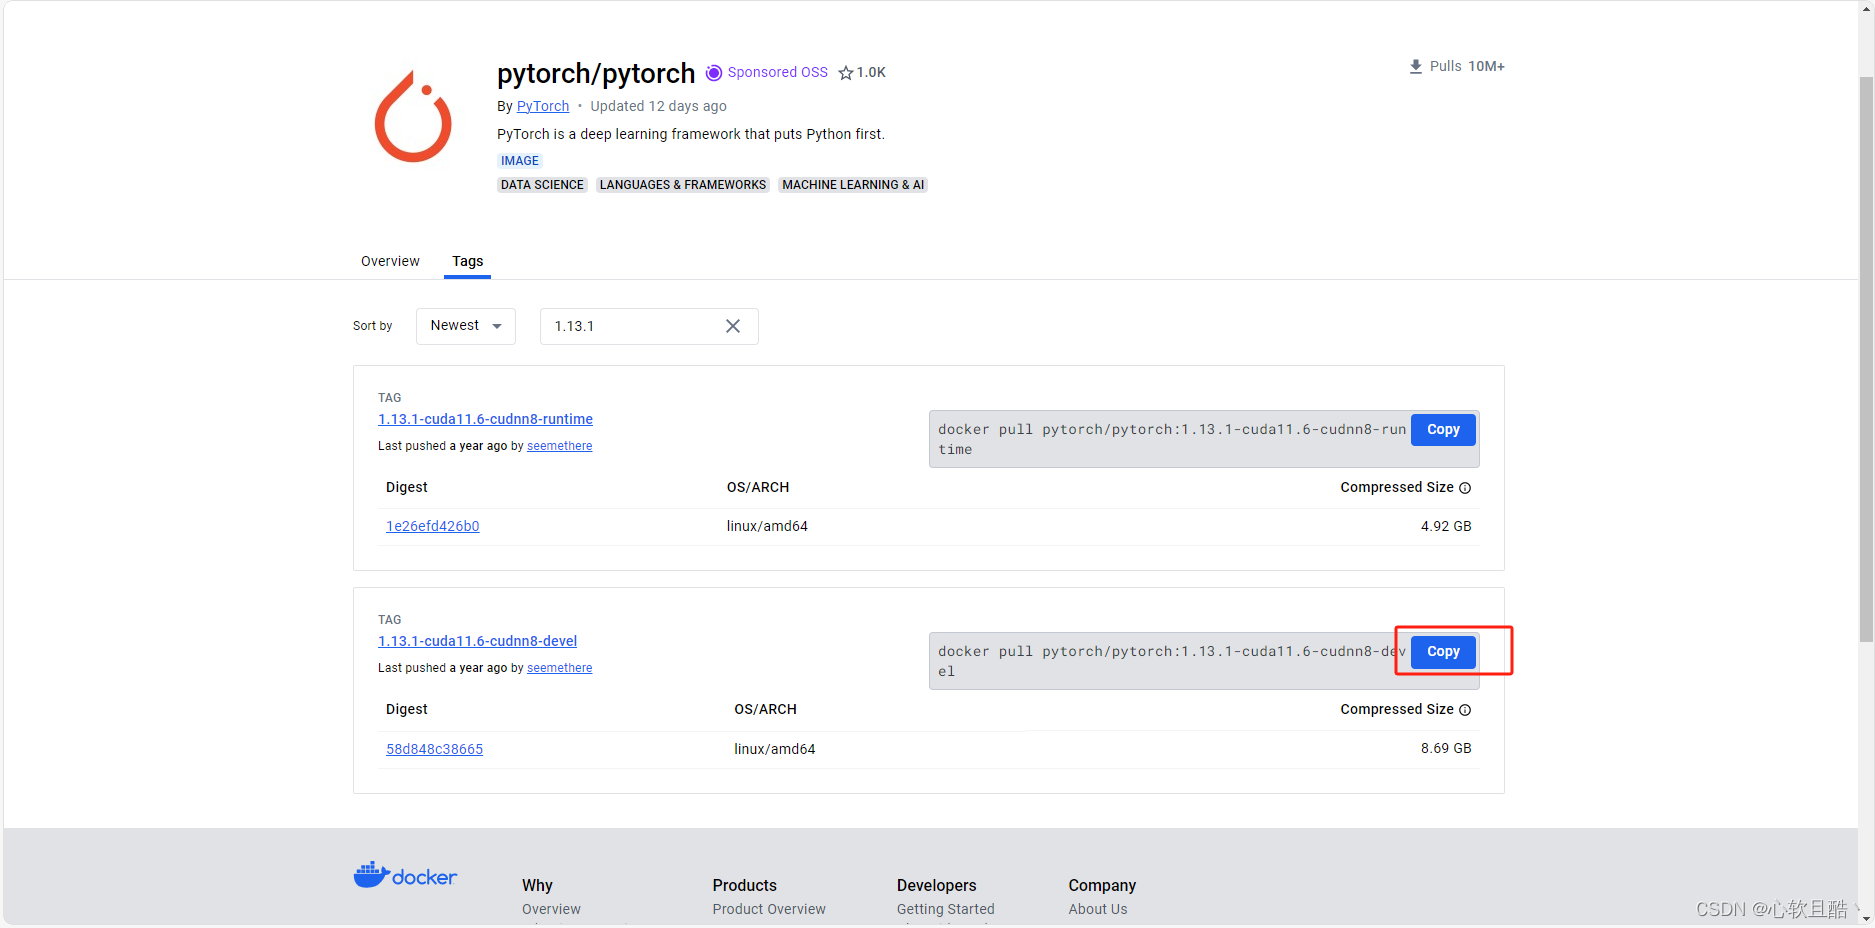Open the Newest sort dropdown
This screenshot has height=928, width=1875.
[465, 326]
